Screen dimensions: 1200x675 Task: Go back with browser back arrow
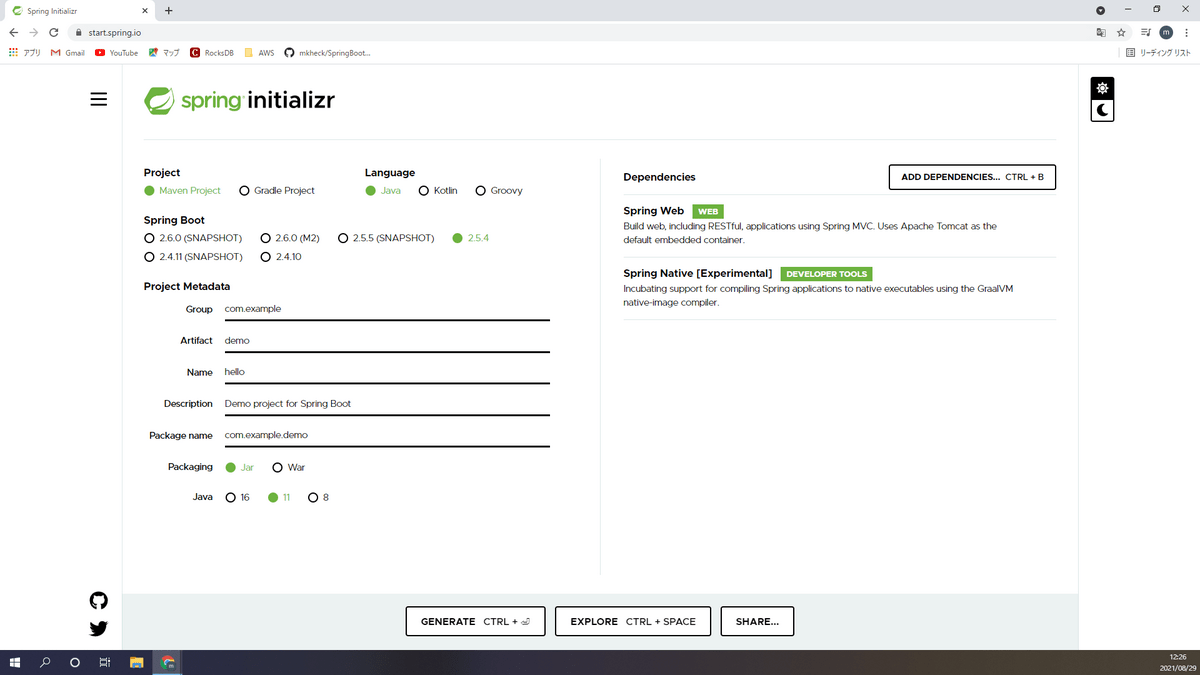pos(14,32)
